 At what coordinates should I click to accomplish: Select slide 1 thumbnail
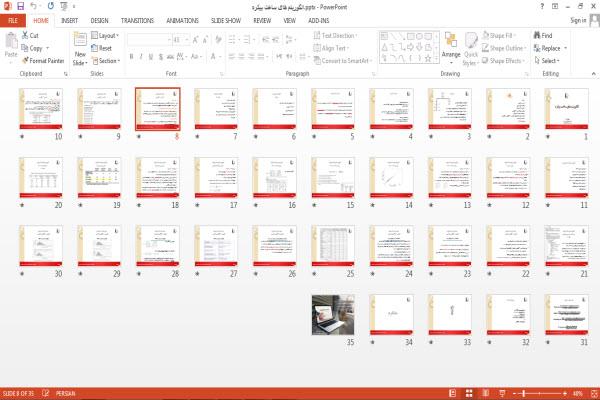pyautogui.click(x=566, y=109)
